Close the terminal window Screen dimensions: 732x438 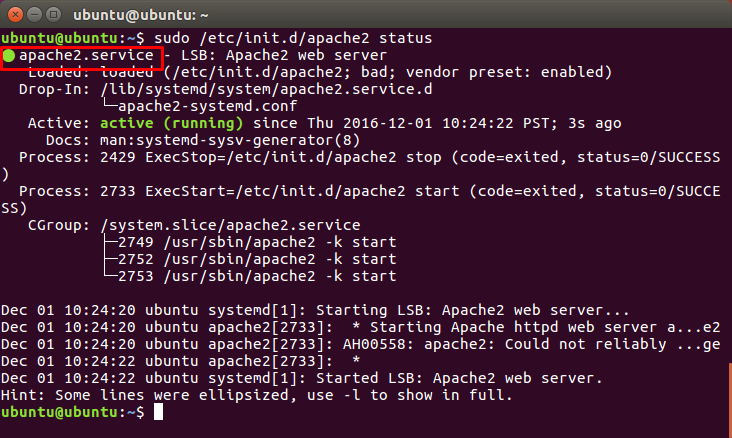point(13,13)
